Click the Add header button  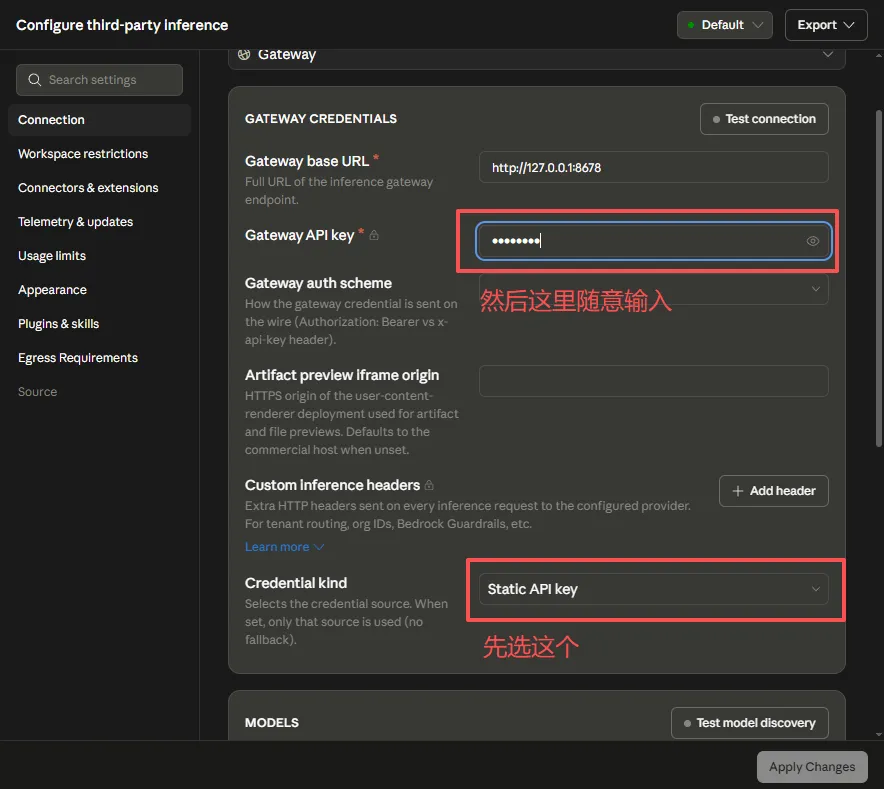774,491
